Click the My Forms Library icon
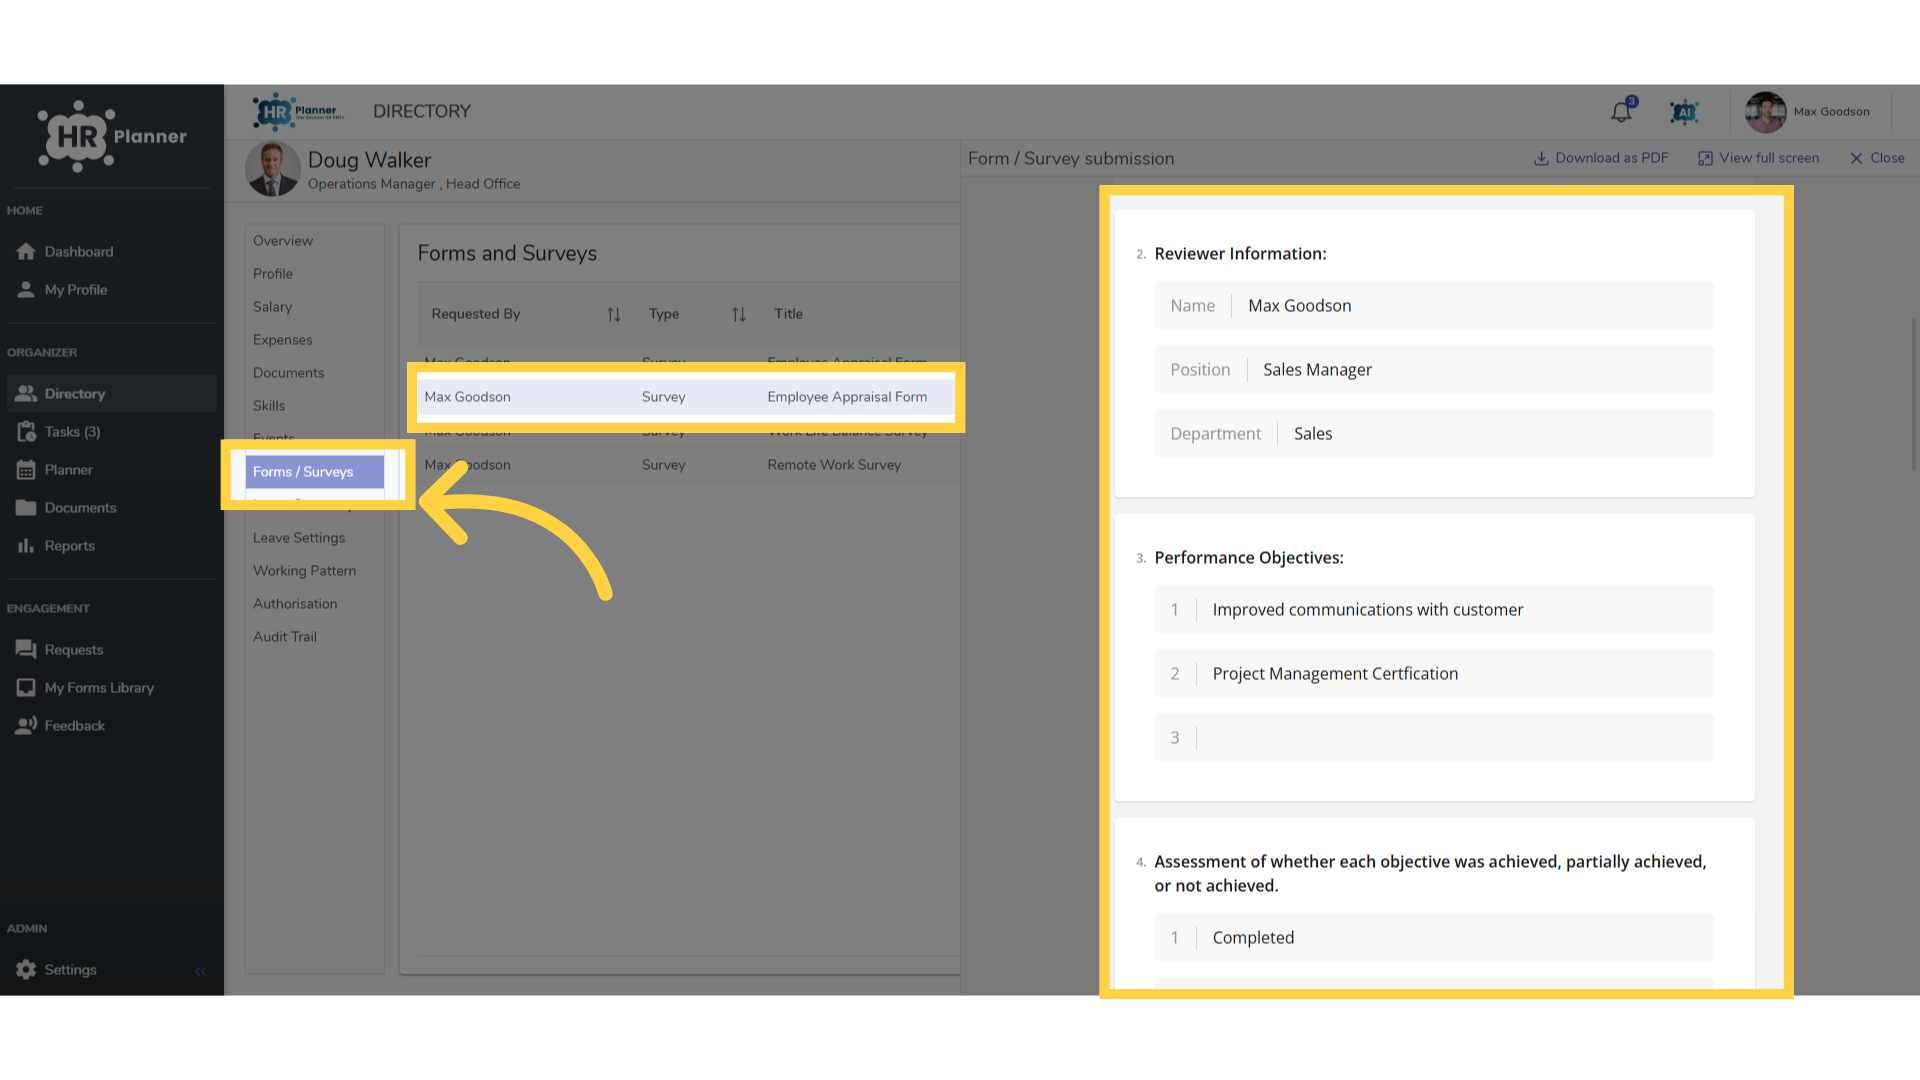1920x1080 pixels. 26,687
